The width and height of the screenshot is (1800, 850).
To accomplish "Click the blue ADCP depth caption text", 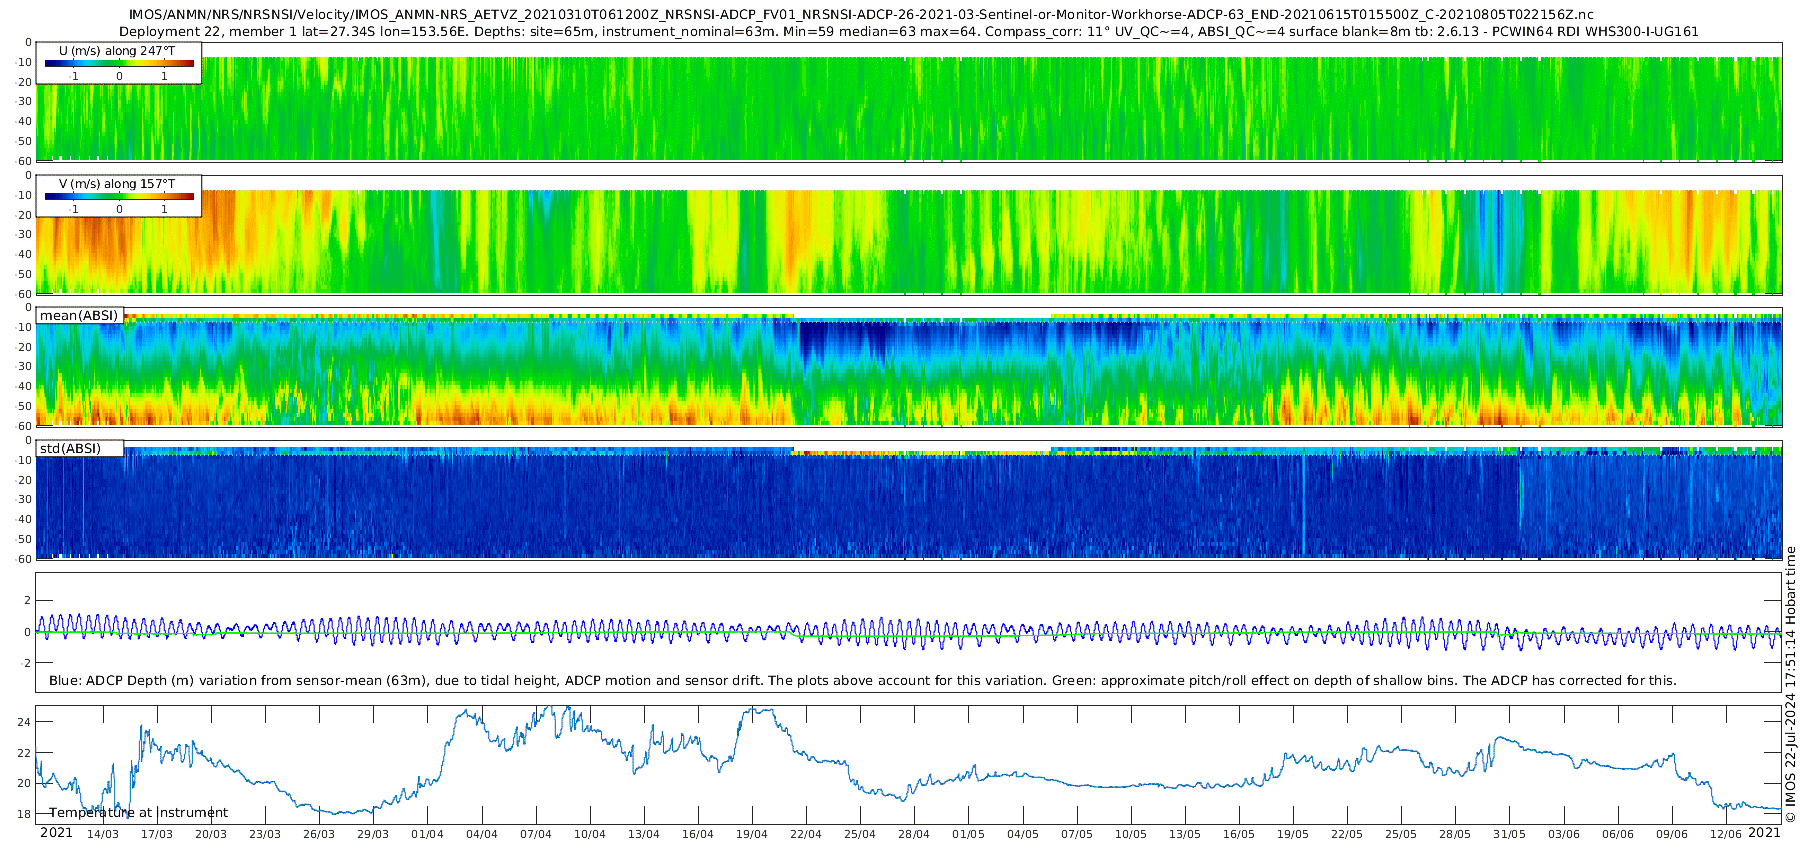I will (x=862, y=681).
